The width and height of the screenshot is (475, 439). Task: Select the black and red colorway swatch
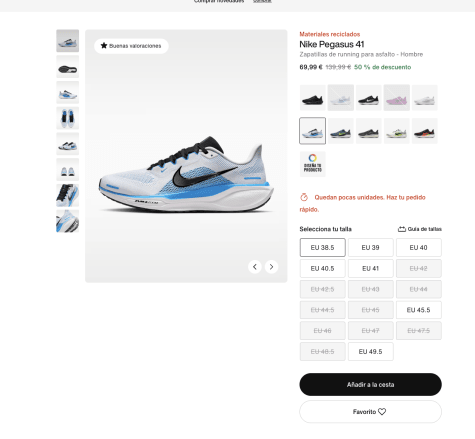click(424, 131)
